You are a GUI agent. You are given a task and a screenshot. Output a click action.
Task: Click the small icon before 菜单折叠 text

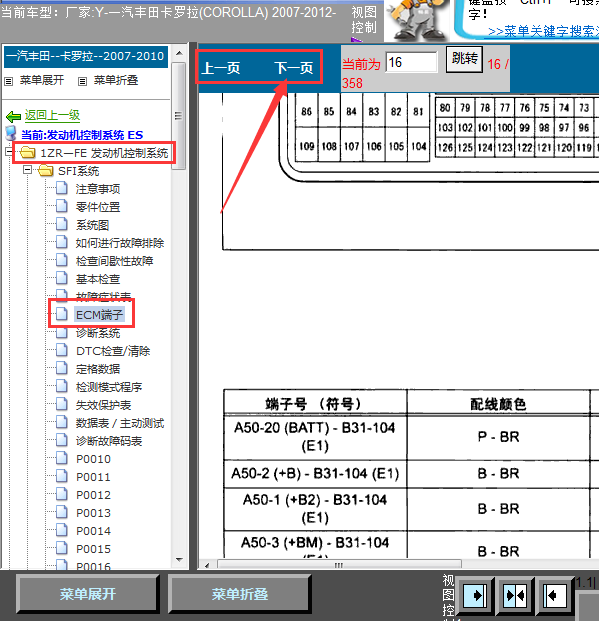point(82,82)
